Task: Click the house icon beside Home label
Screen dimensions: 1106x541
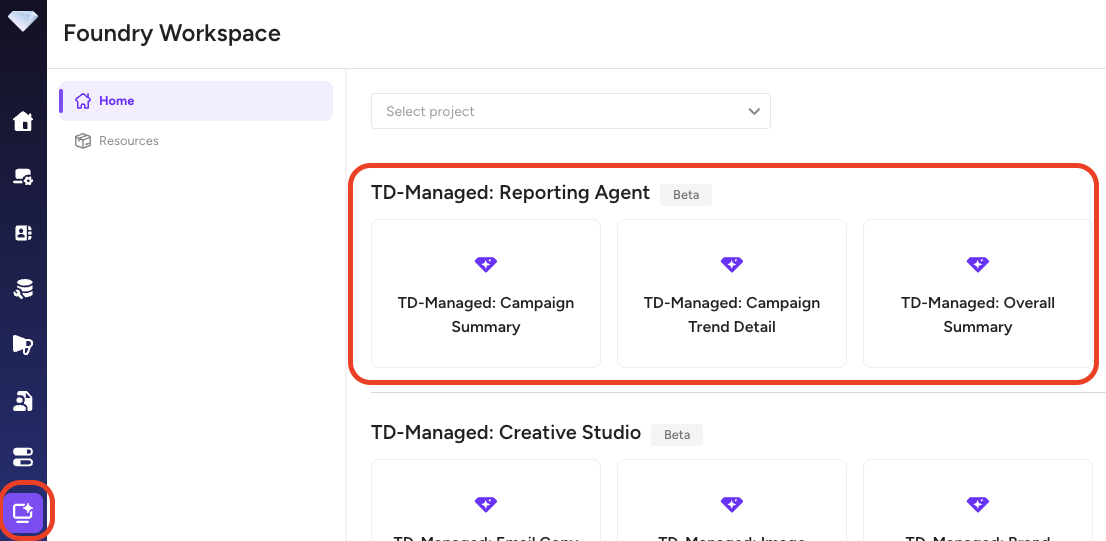Action: point(83,101)
